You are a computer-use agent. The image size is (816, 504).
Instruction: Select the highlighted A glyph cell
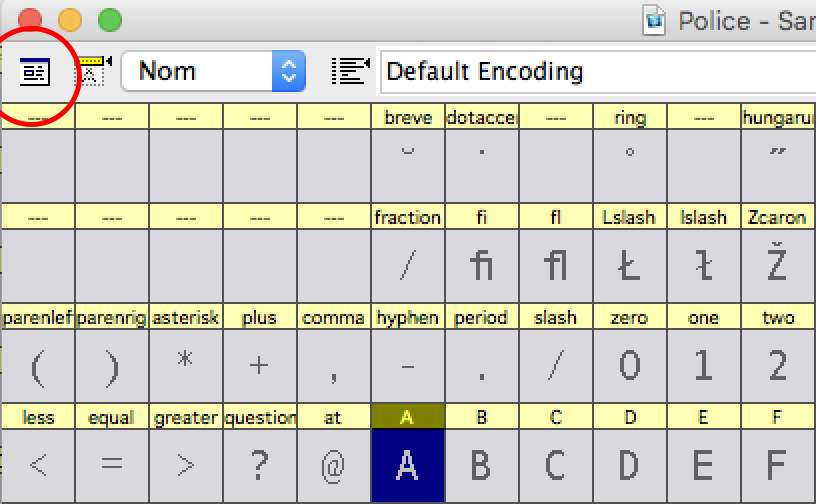407,466
